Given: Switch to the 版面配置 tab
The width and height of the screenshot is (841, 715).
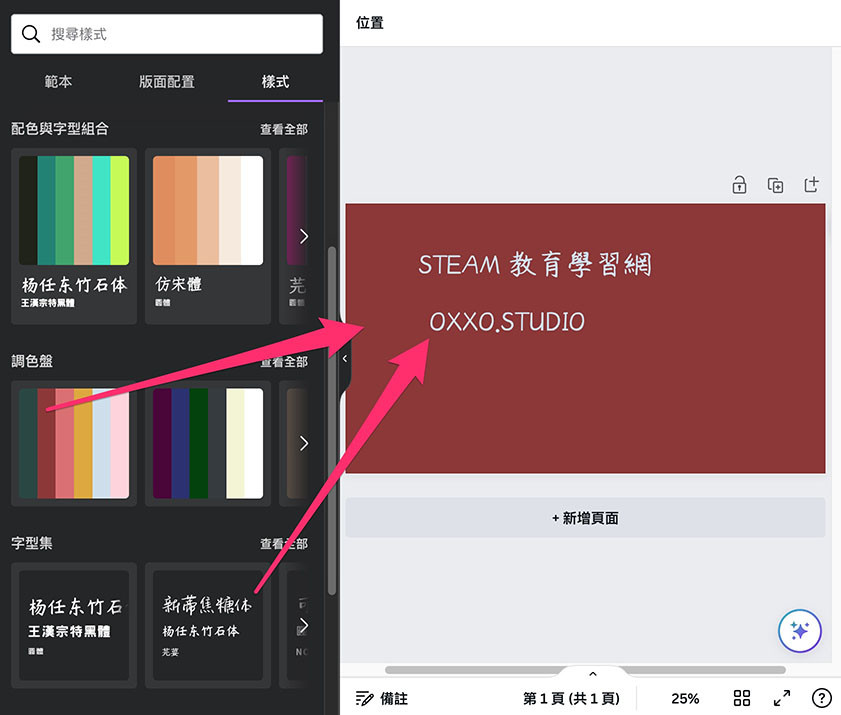Looking at the screenshot, I should click(167, 82).
